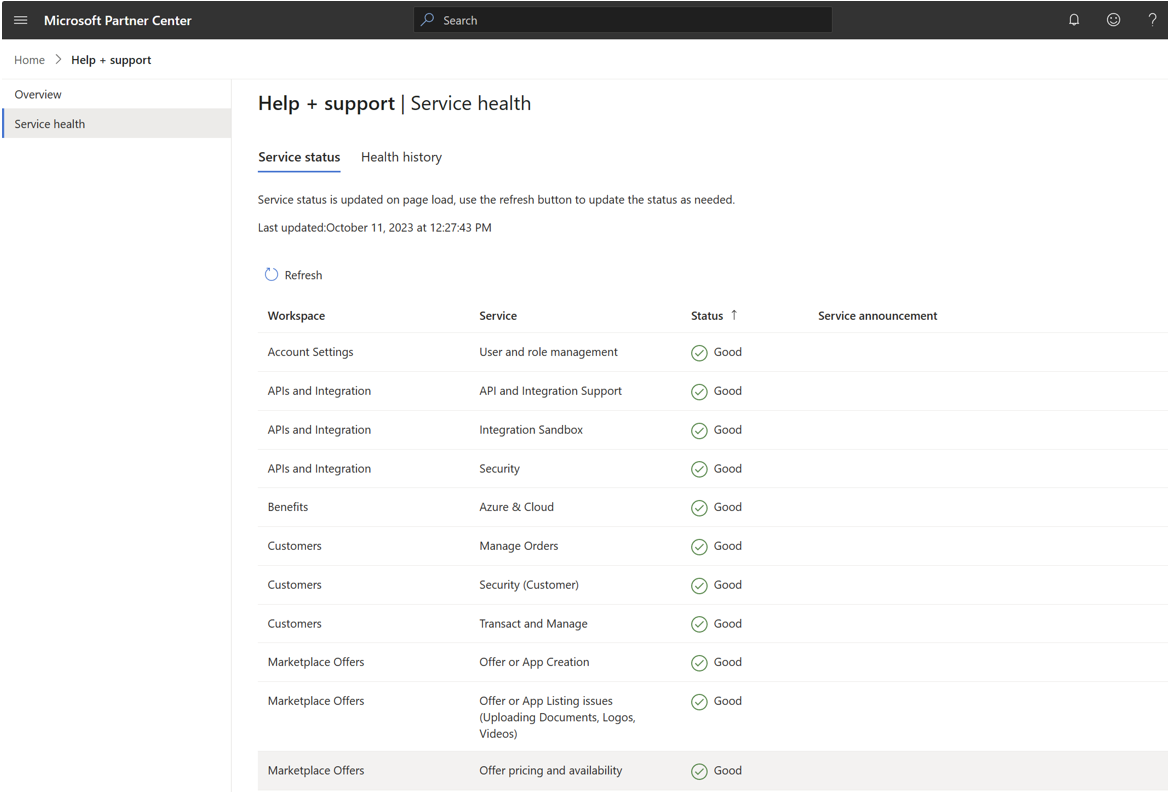Click the Good status checkmark for Azure & Cloud
Image resolution: width=1168 pixels, height=792 pixels.
point(699,508)
